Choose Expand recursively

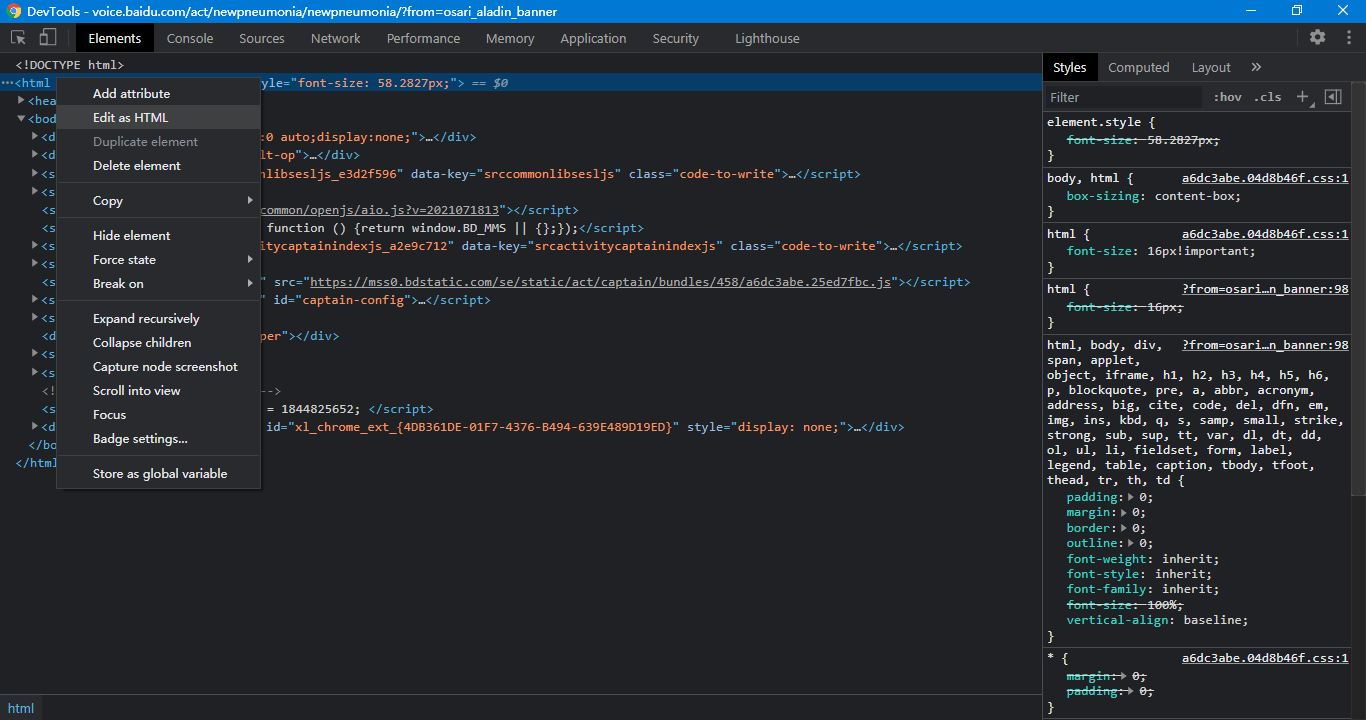pyautogui.click(x=158, y=318)
